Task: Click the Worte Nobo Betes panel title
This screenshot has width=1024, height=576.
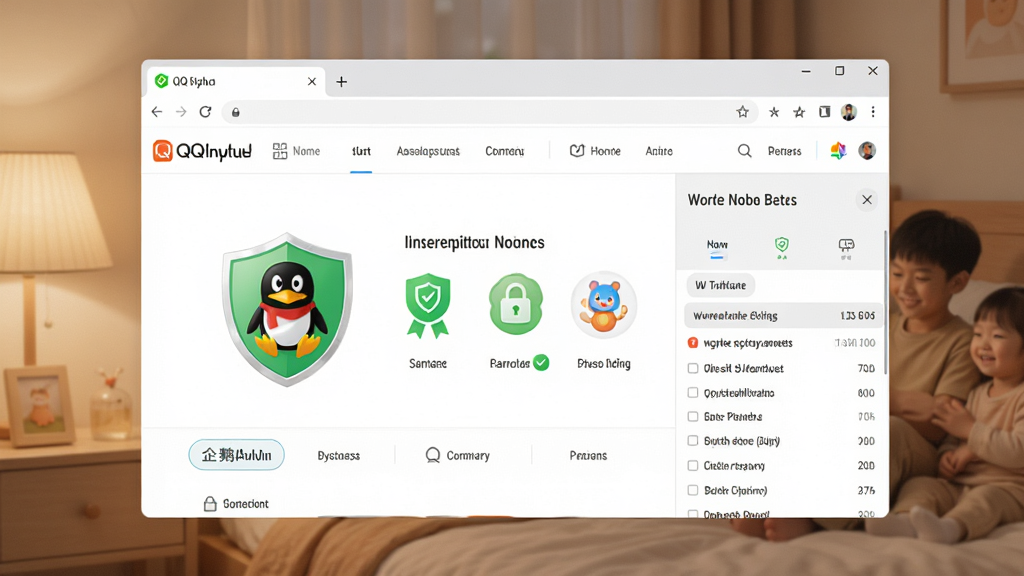Action: pyautogui.click(x=742, y=200)
